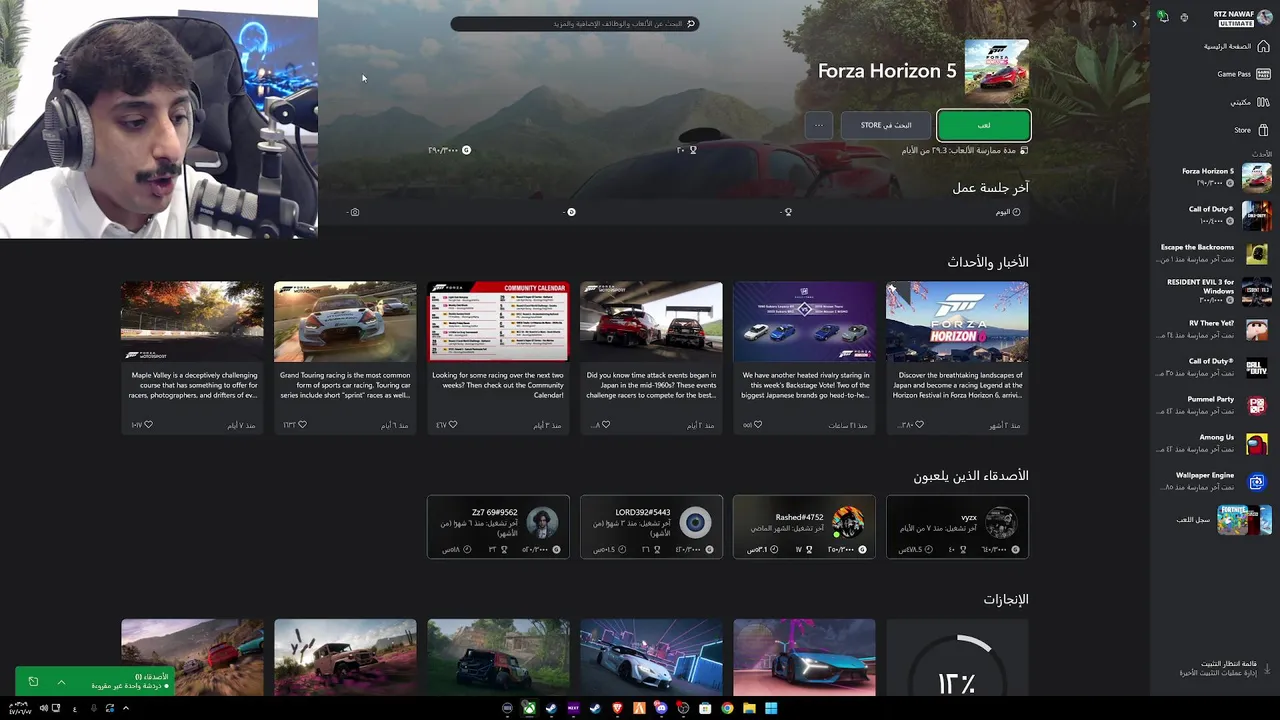
Task: Click the search games input field
Action: 575,23
